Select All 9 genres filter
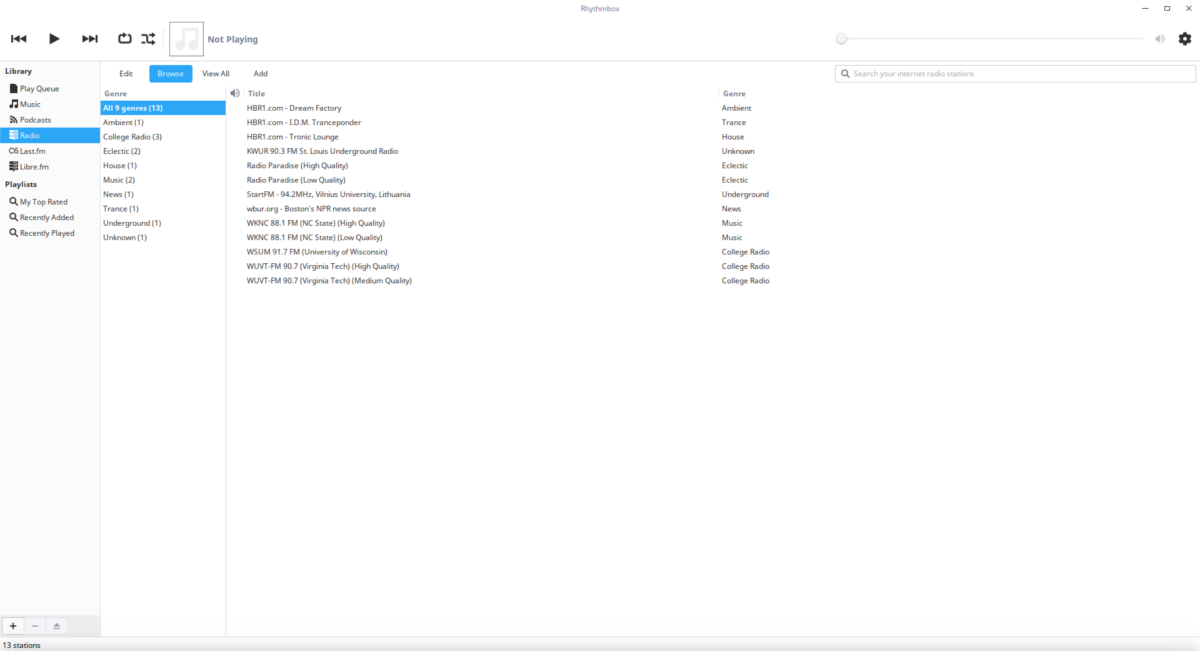The image size is (1200, 651). [x=163, y=108]
